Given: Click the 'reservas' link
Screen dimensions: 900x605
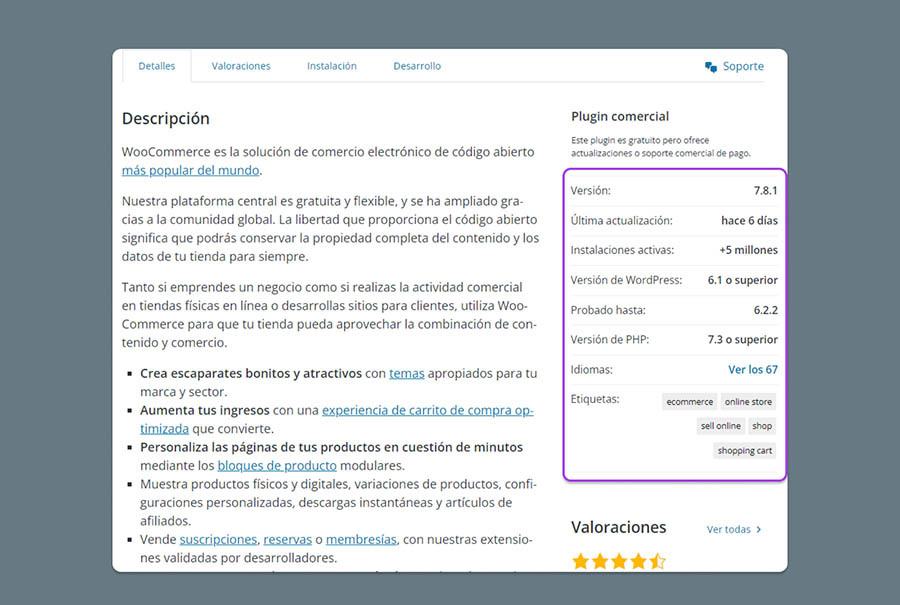Looking at the screenshot, I should [288, 539].
